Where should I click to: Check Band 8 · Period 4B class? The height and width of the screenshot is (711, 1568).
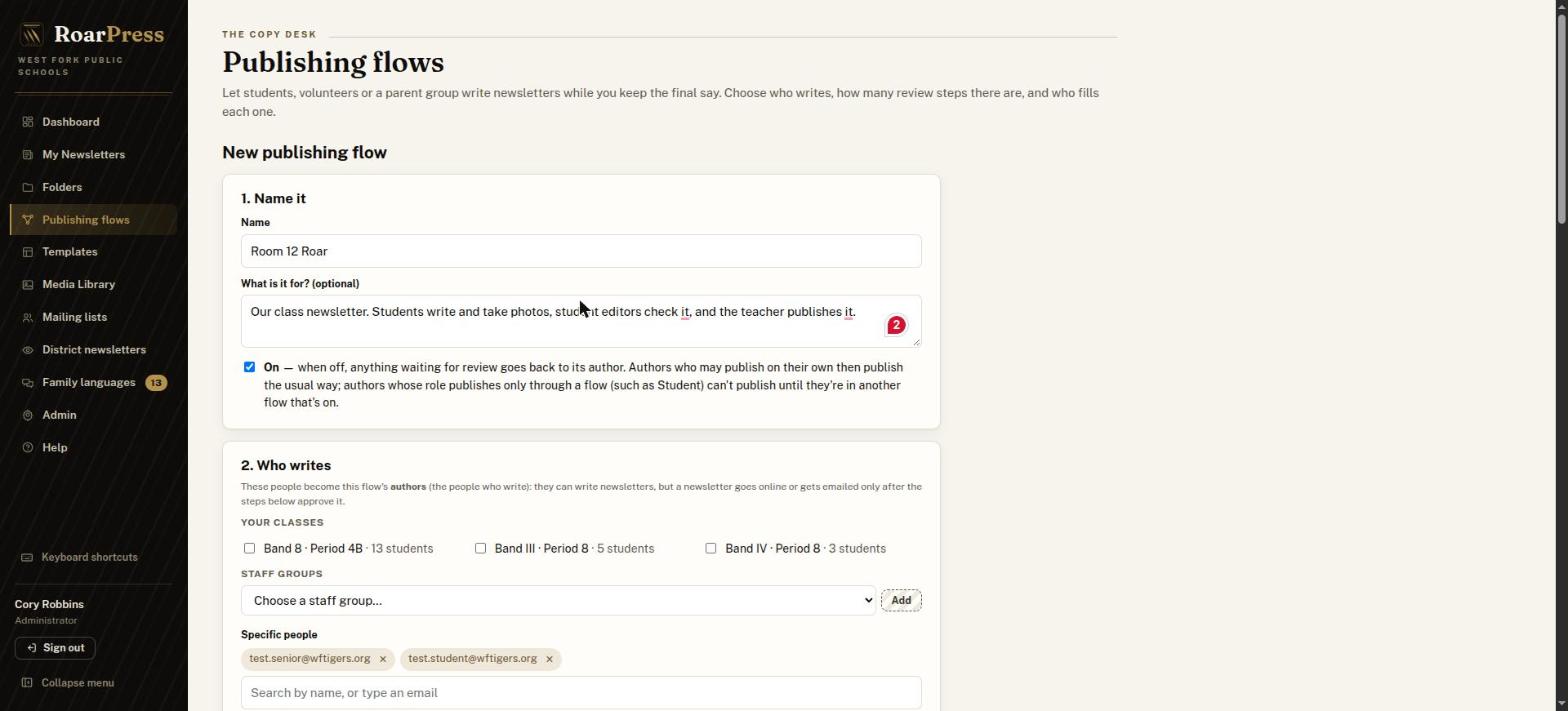click(249, 548)
